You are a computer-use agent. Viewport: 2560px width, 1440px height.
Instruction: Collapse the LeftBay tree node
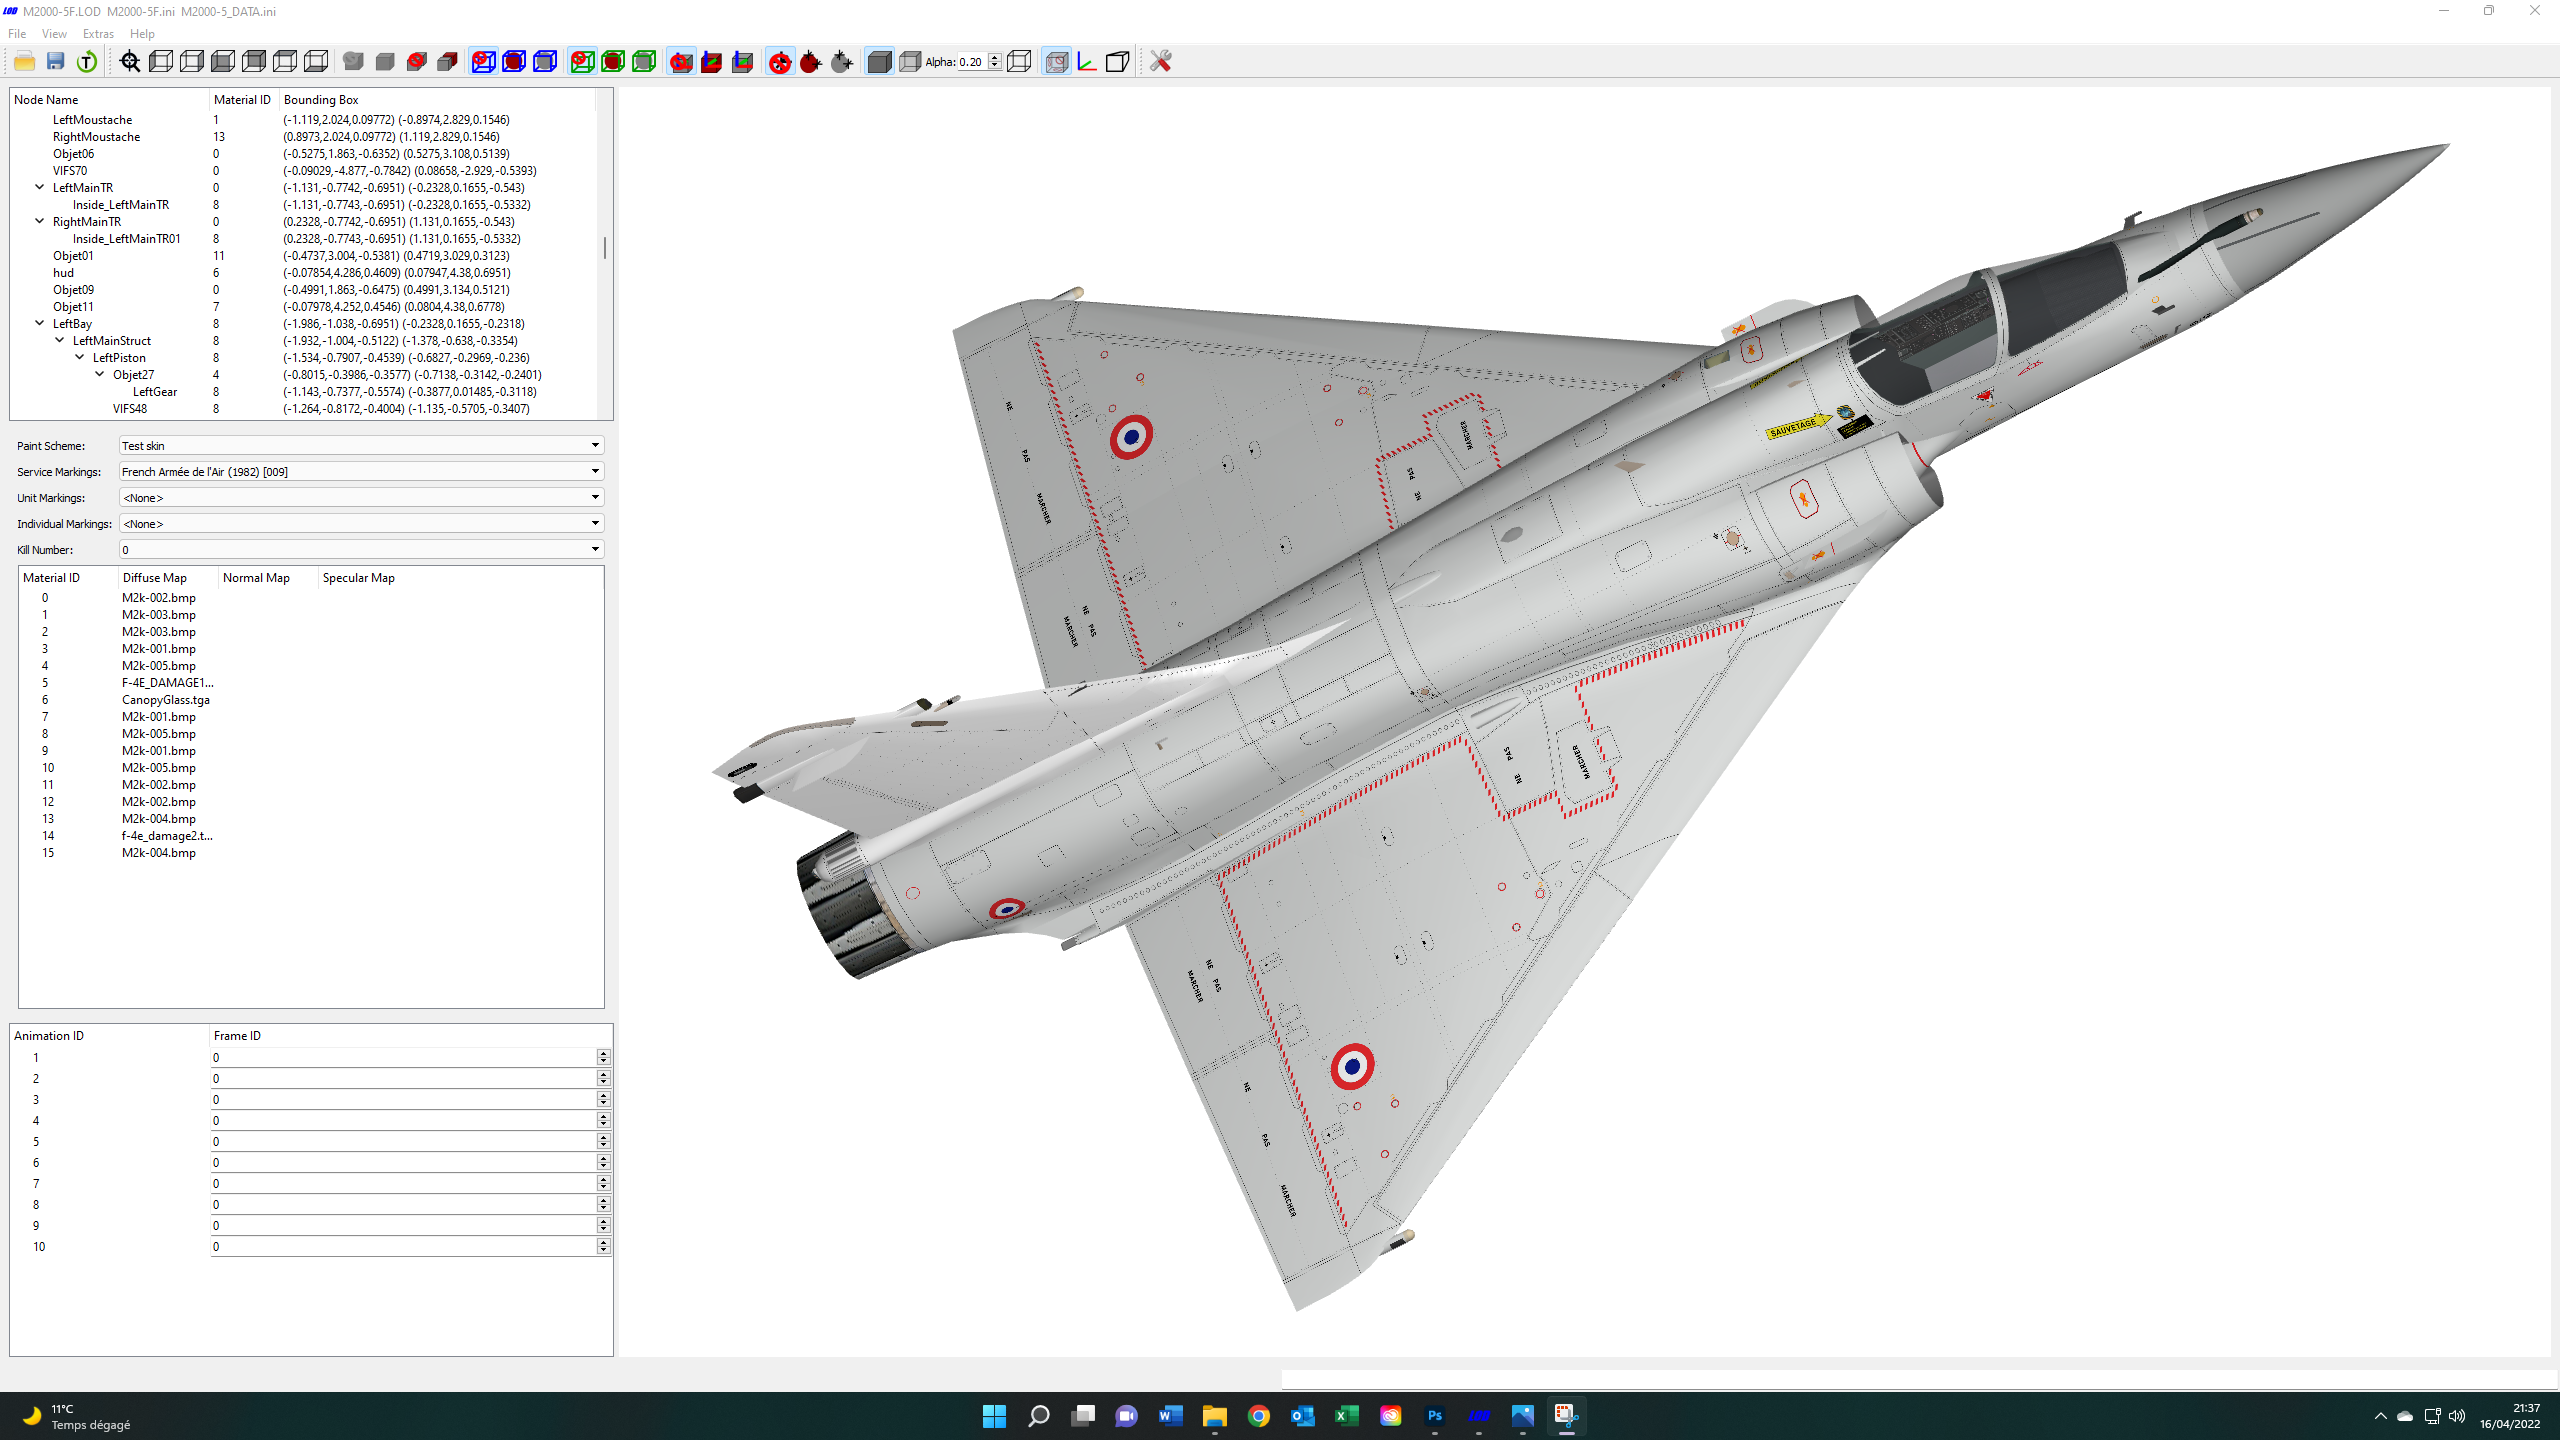tap(40, 323)
